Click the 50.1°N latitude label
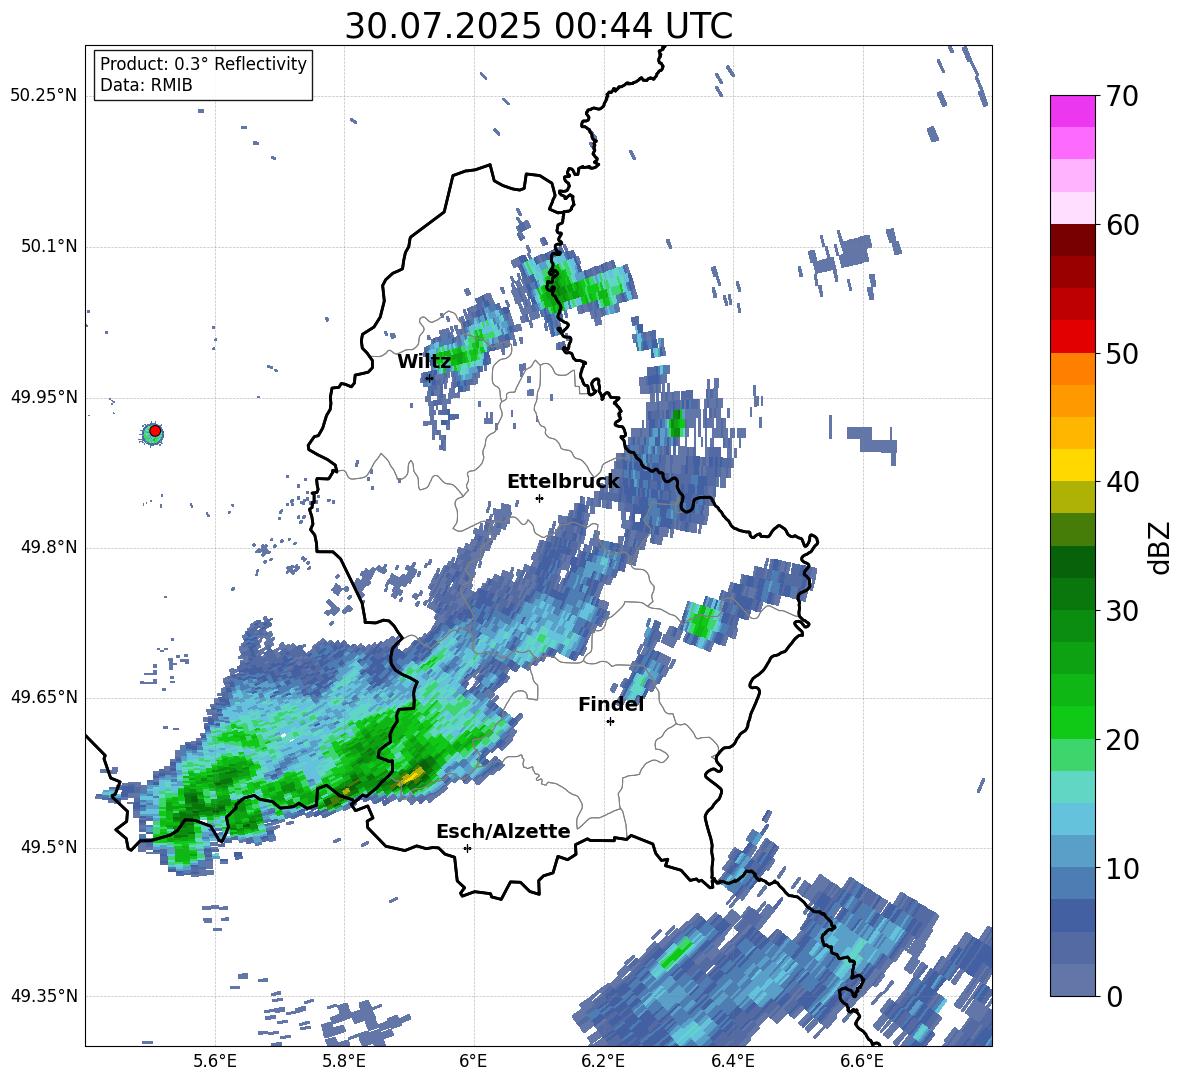1184x1081 pixels. coord(50,247)
